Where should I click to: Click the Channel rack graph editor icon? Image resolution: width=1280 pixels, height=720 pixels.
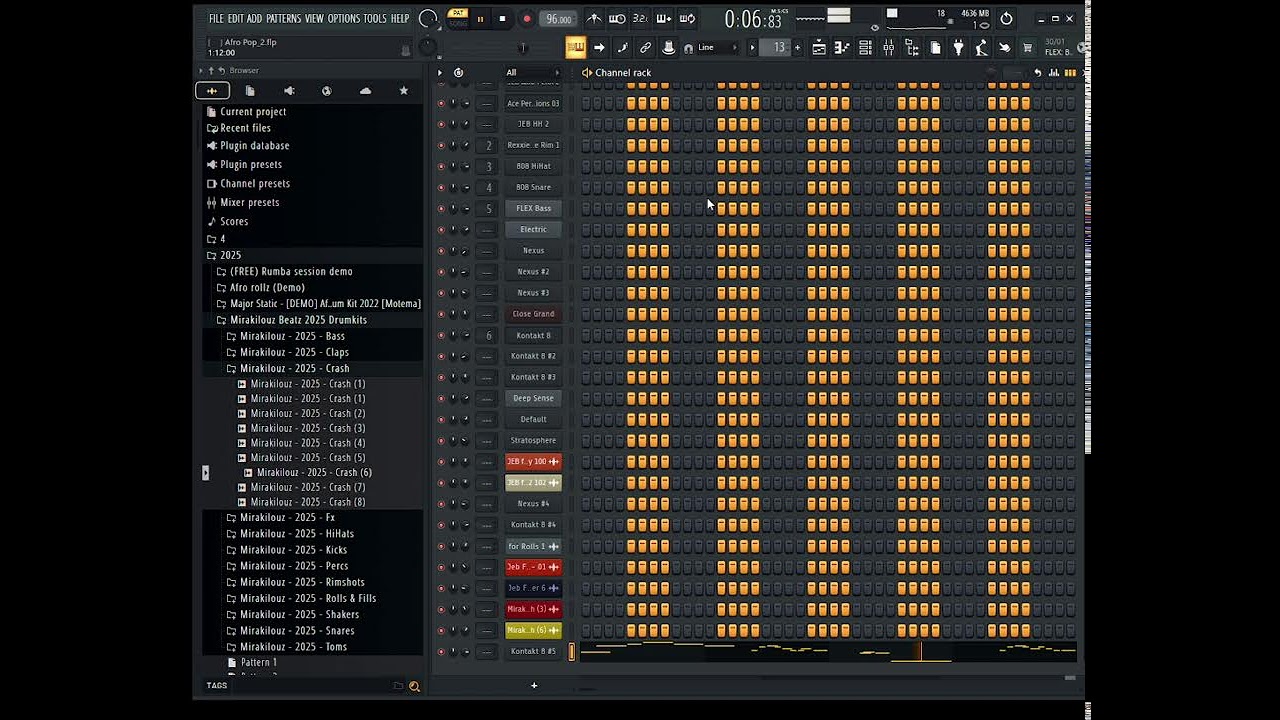[1053, 72]
